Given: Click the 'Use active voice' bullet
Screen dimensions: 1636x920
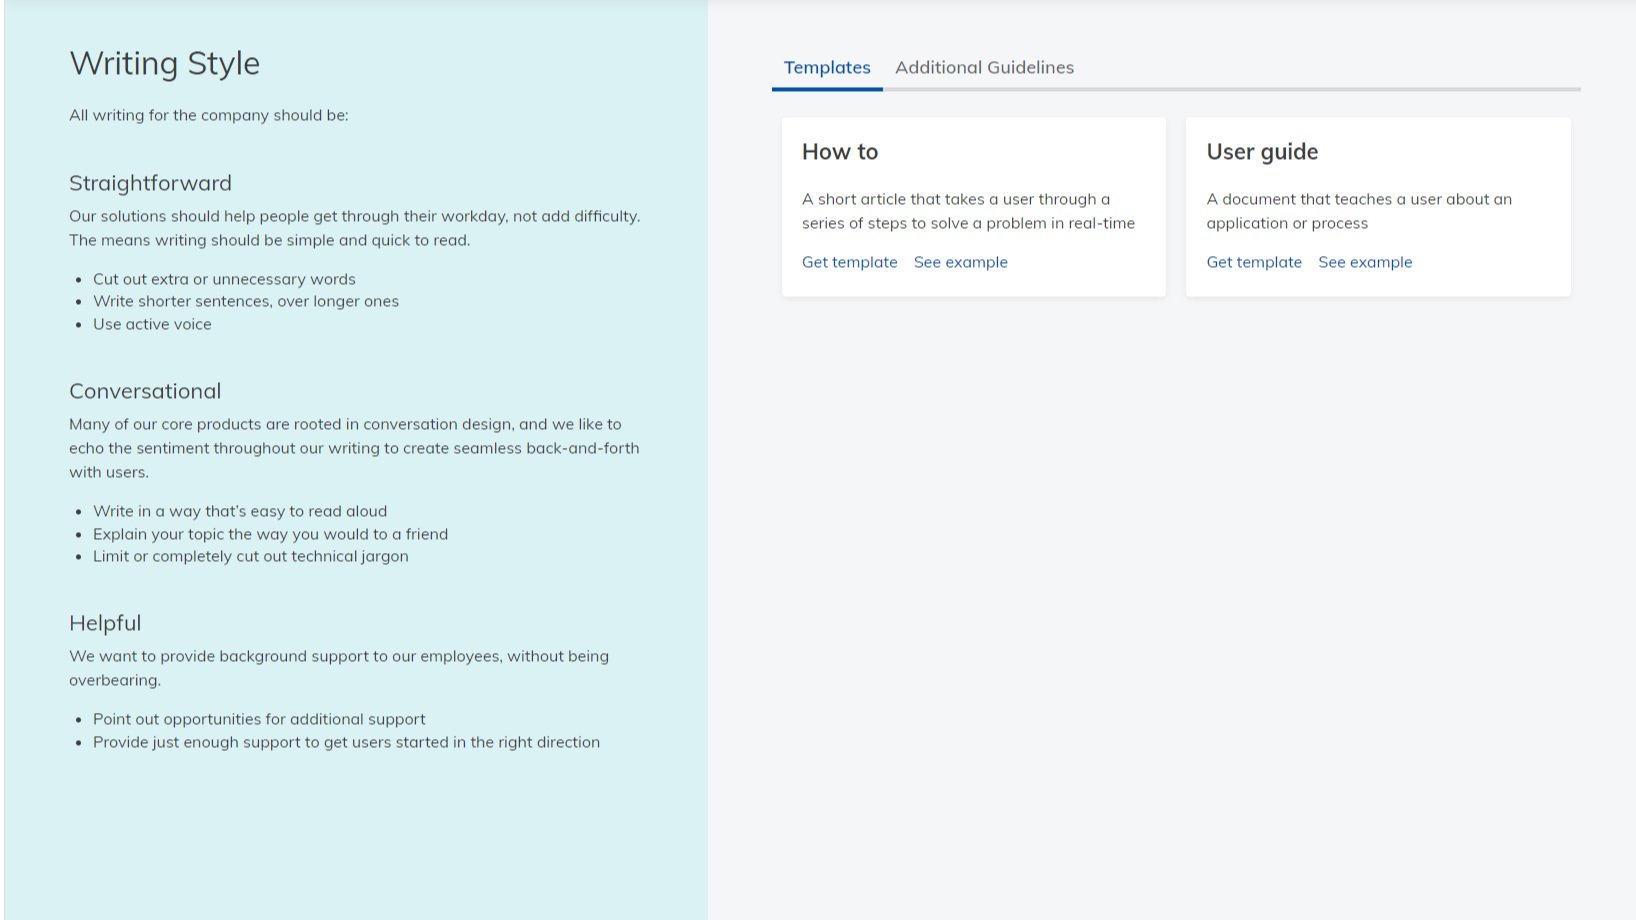Looking at the screenshot, I should (x=152, y=324).
